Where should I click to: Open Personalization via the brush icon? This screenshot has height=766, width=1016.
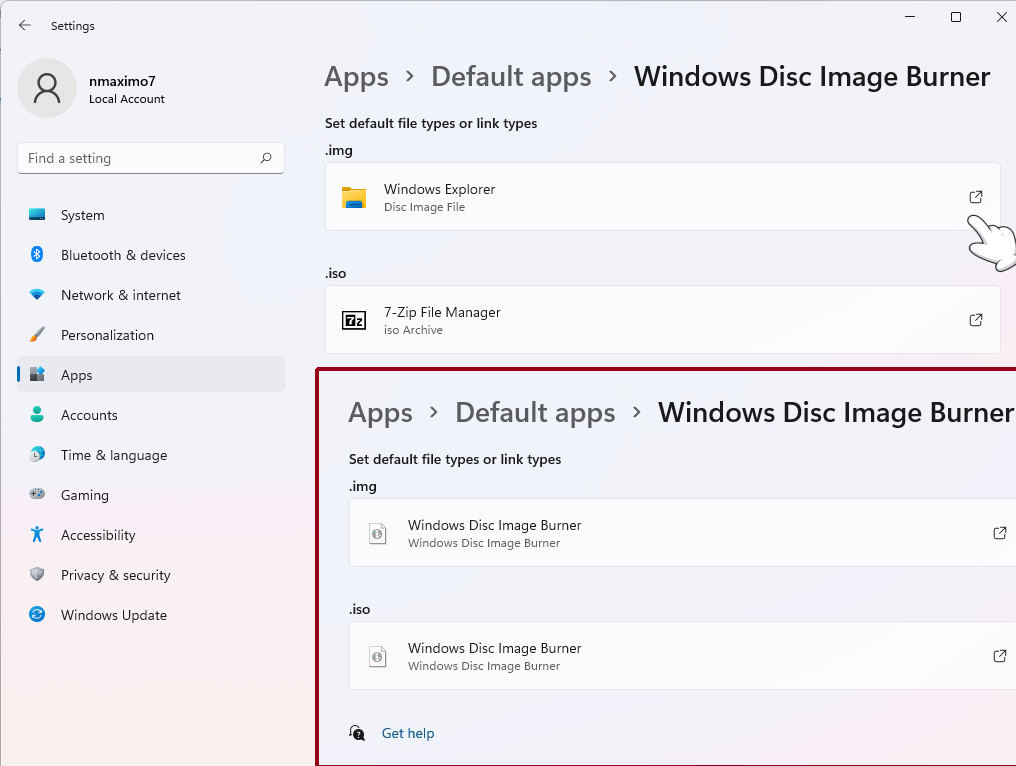(37, 335)
